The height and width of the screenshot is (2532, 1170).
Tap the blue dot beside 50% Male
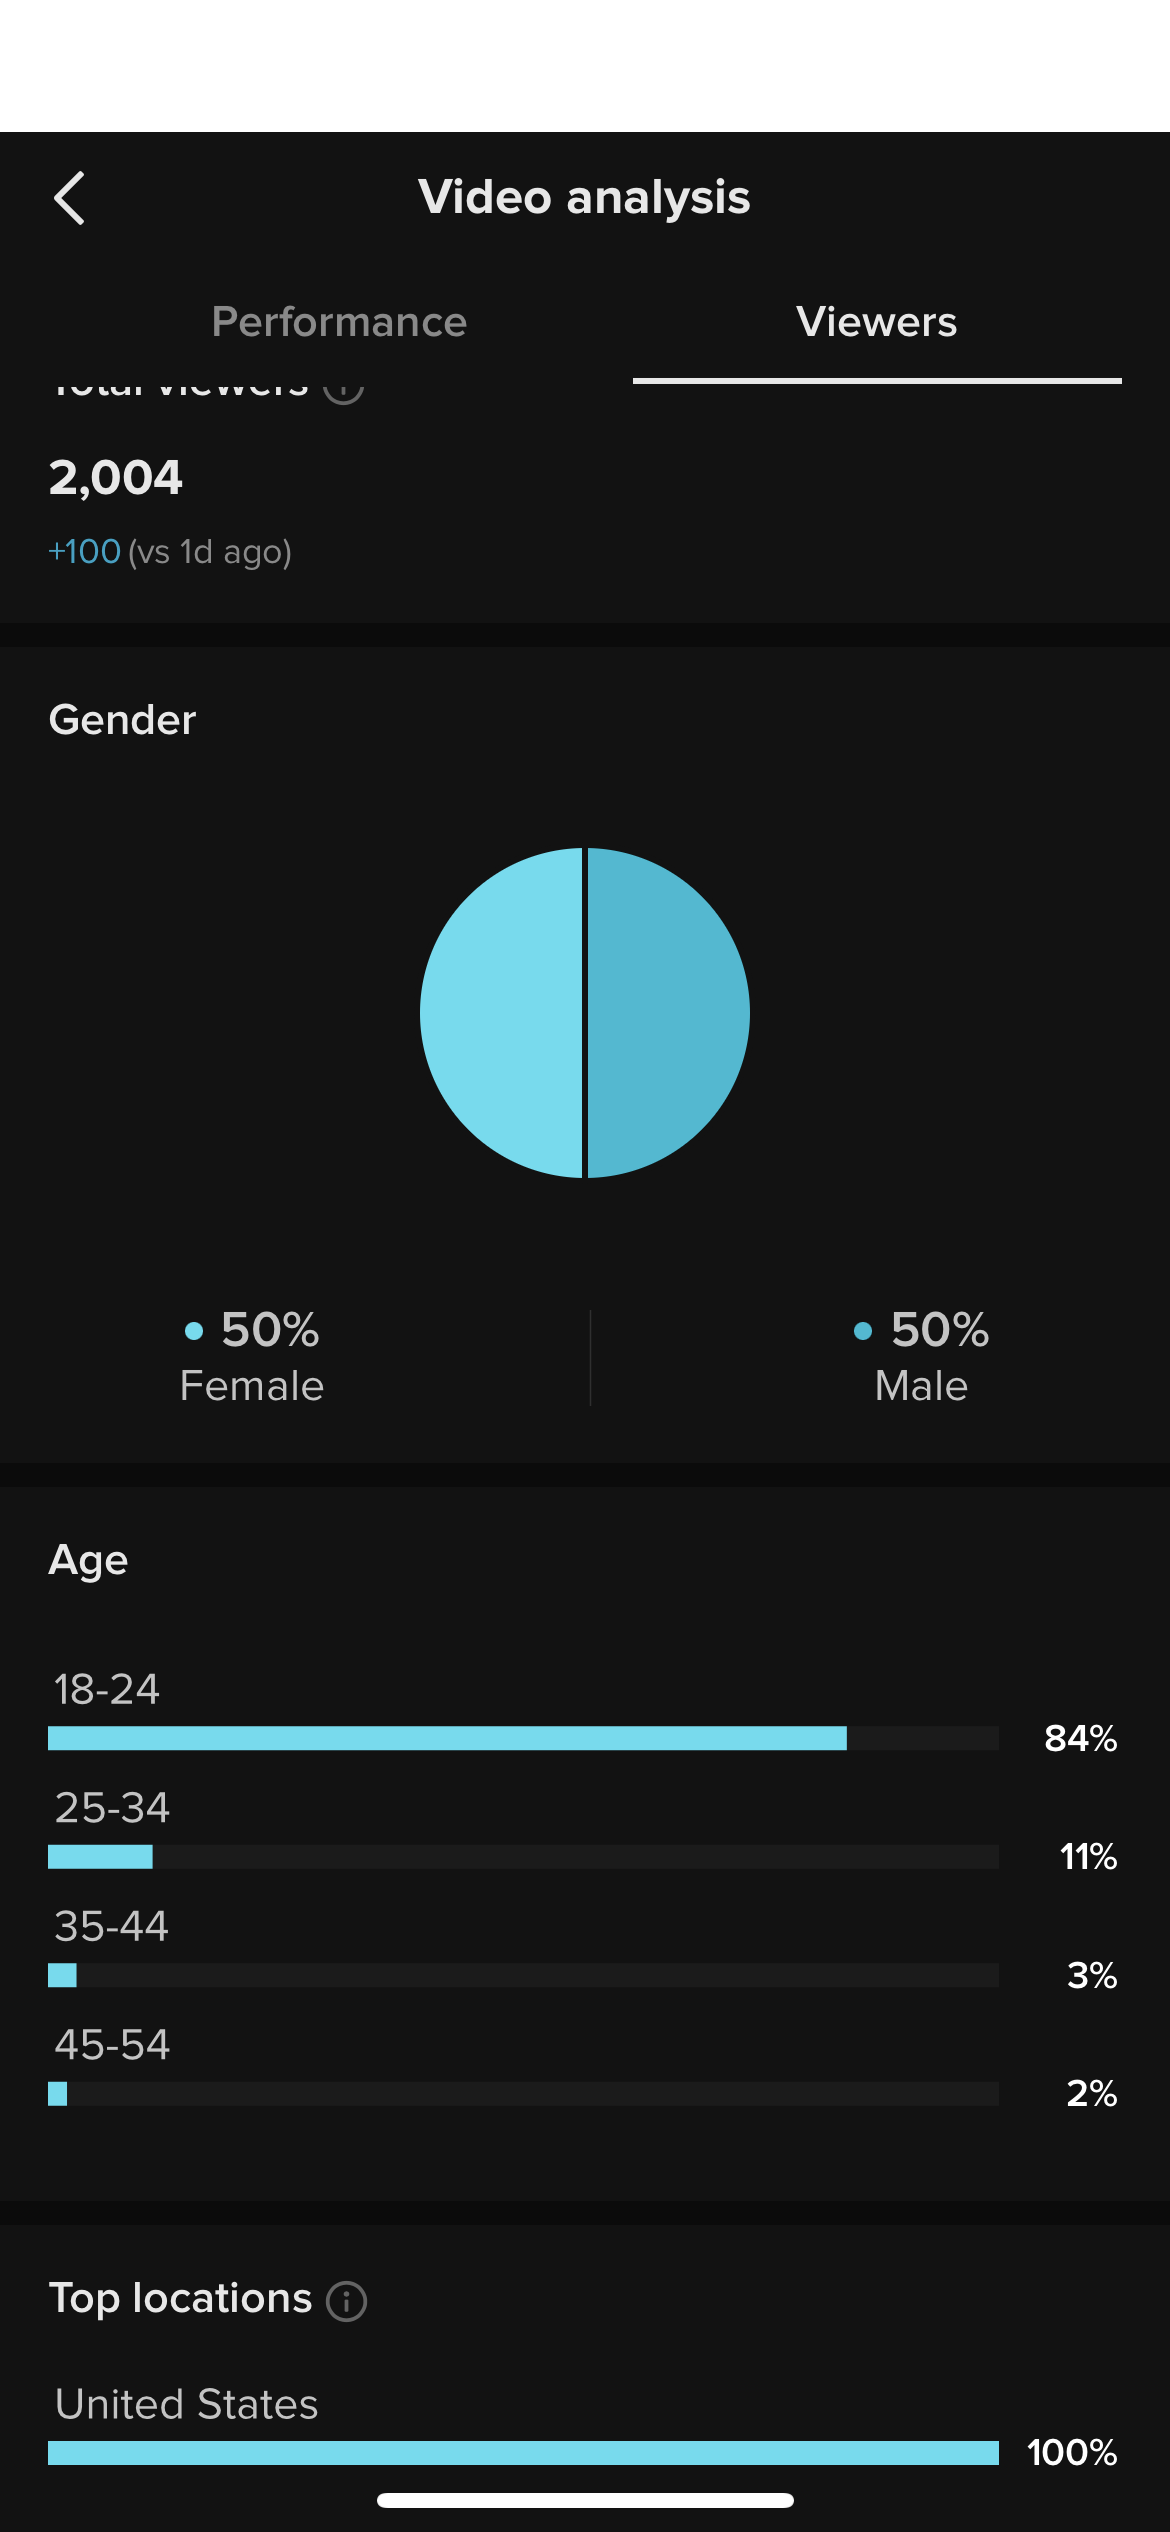click(x=863, y=1331)
